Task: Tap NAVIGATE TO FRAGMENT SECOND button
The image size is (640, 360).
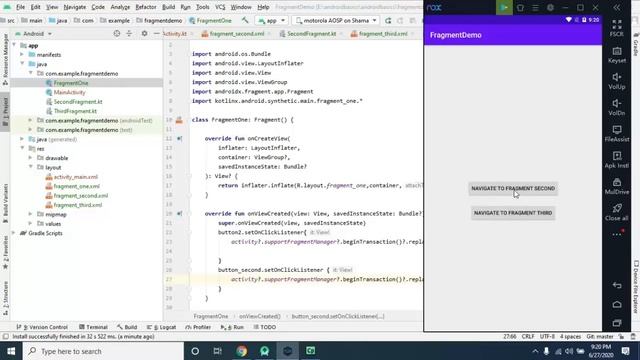Action: click(513, 189)
